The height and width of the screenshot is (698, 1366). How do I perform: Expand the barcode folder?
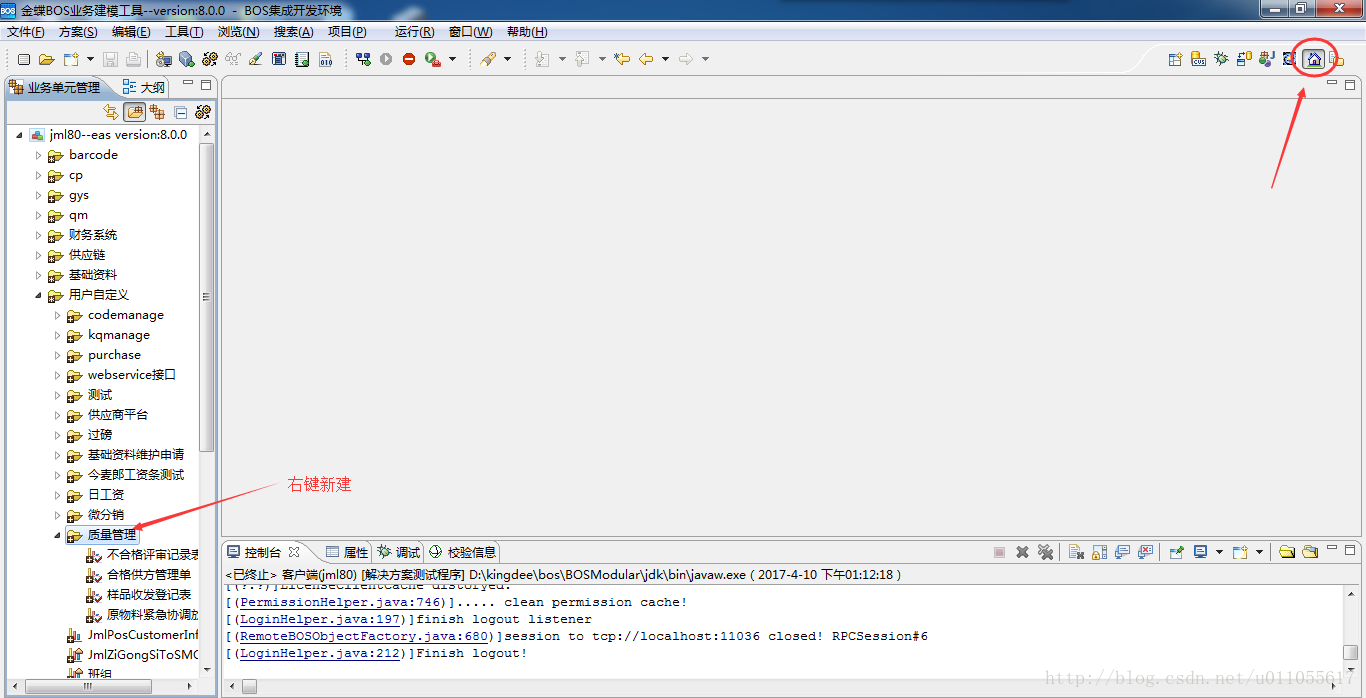tap(39, 155)
